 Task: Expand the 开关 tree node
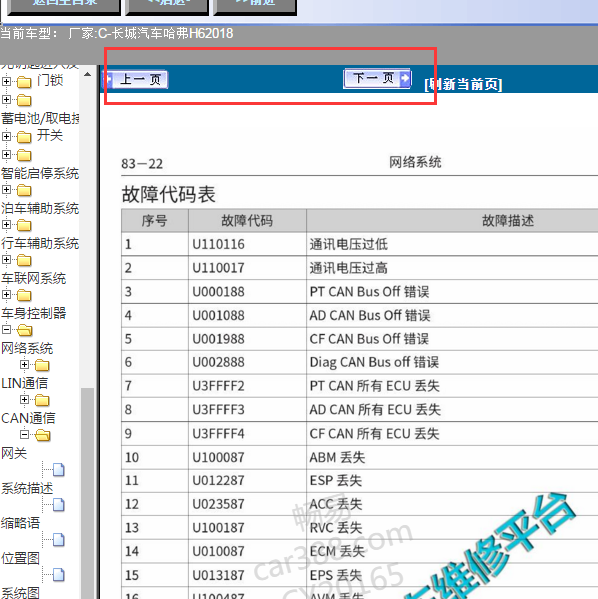6,136
